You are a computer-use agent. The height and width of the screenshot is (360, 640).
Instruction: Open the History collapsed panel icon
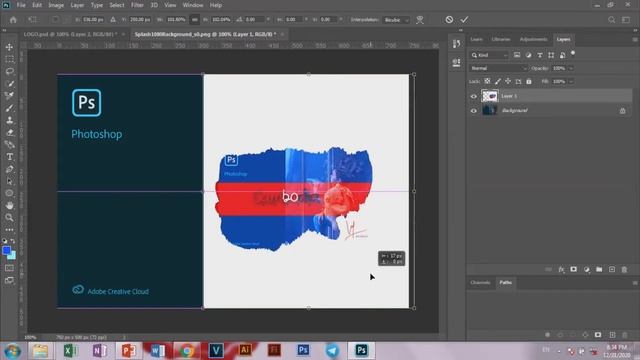[x=456, y=44]
